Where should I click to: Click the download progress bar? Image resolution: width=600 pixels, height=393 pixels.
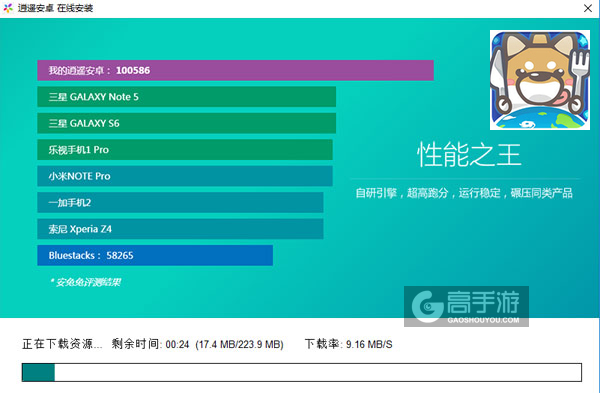[302, 372]
